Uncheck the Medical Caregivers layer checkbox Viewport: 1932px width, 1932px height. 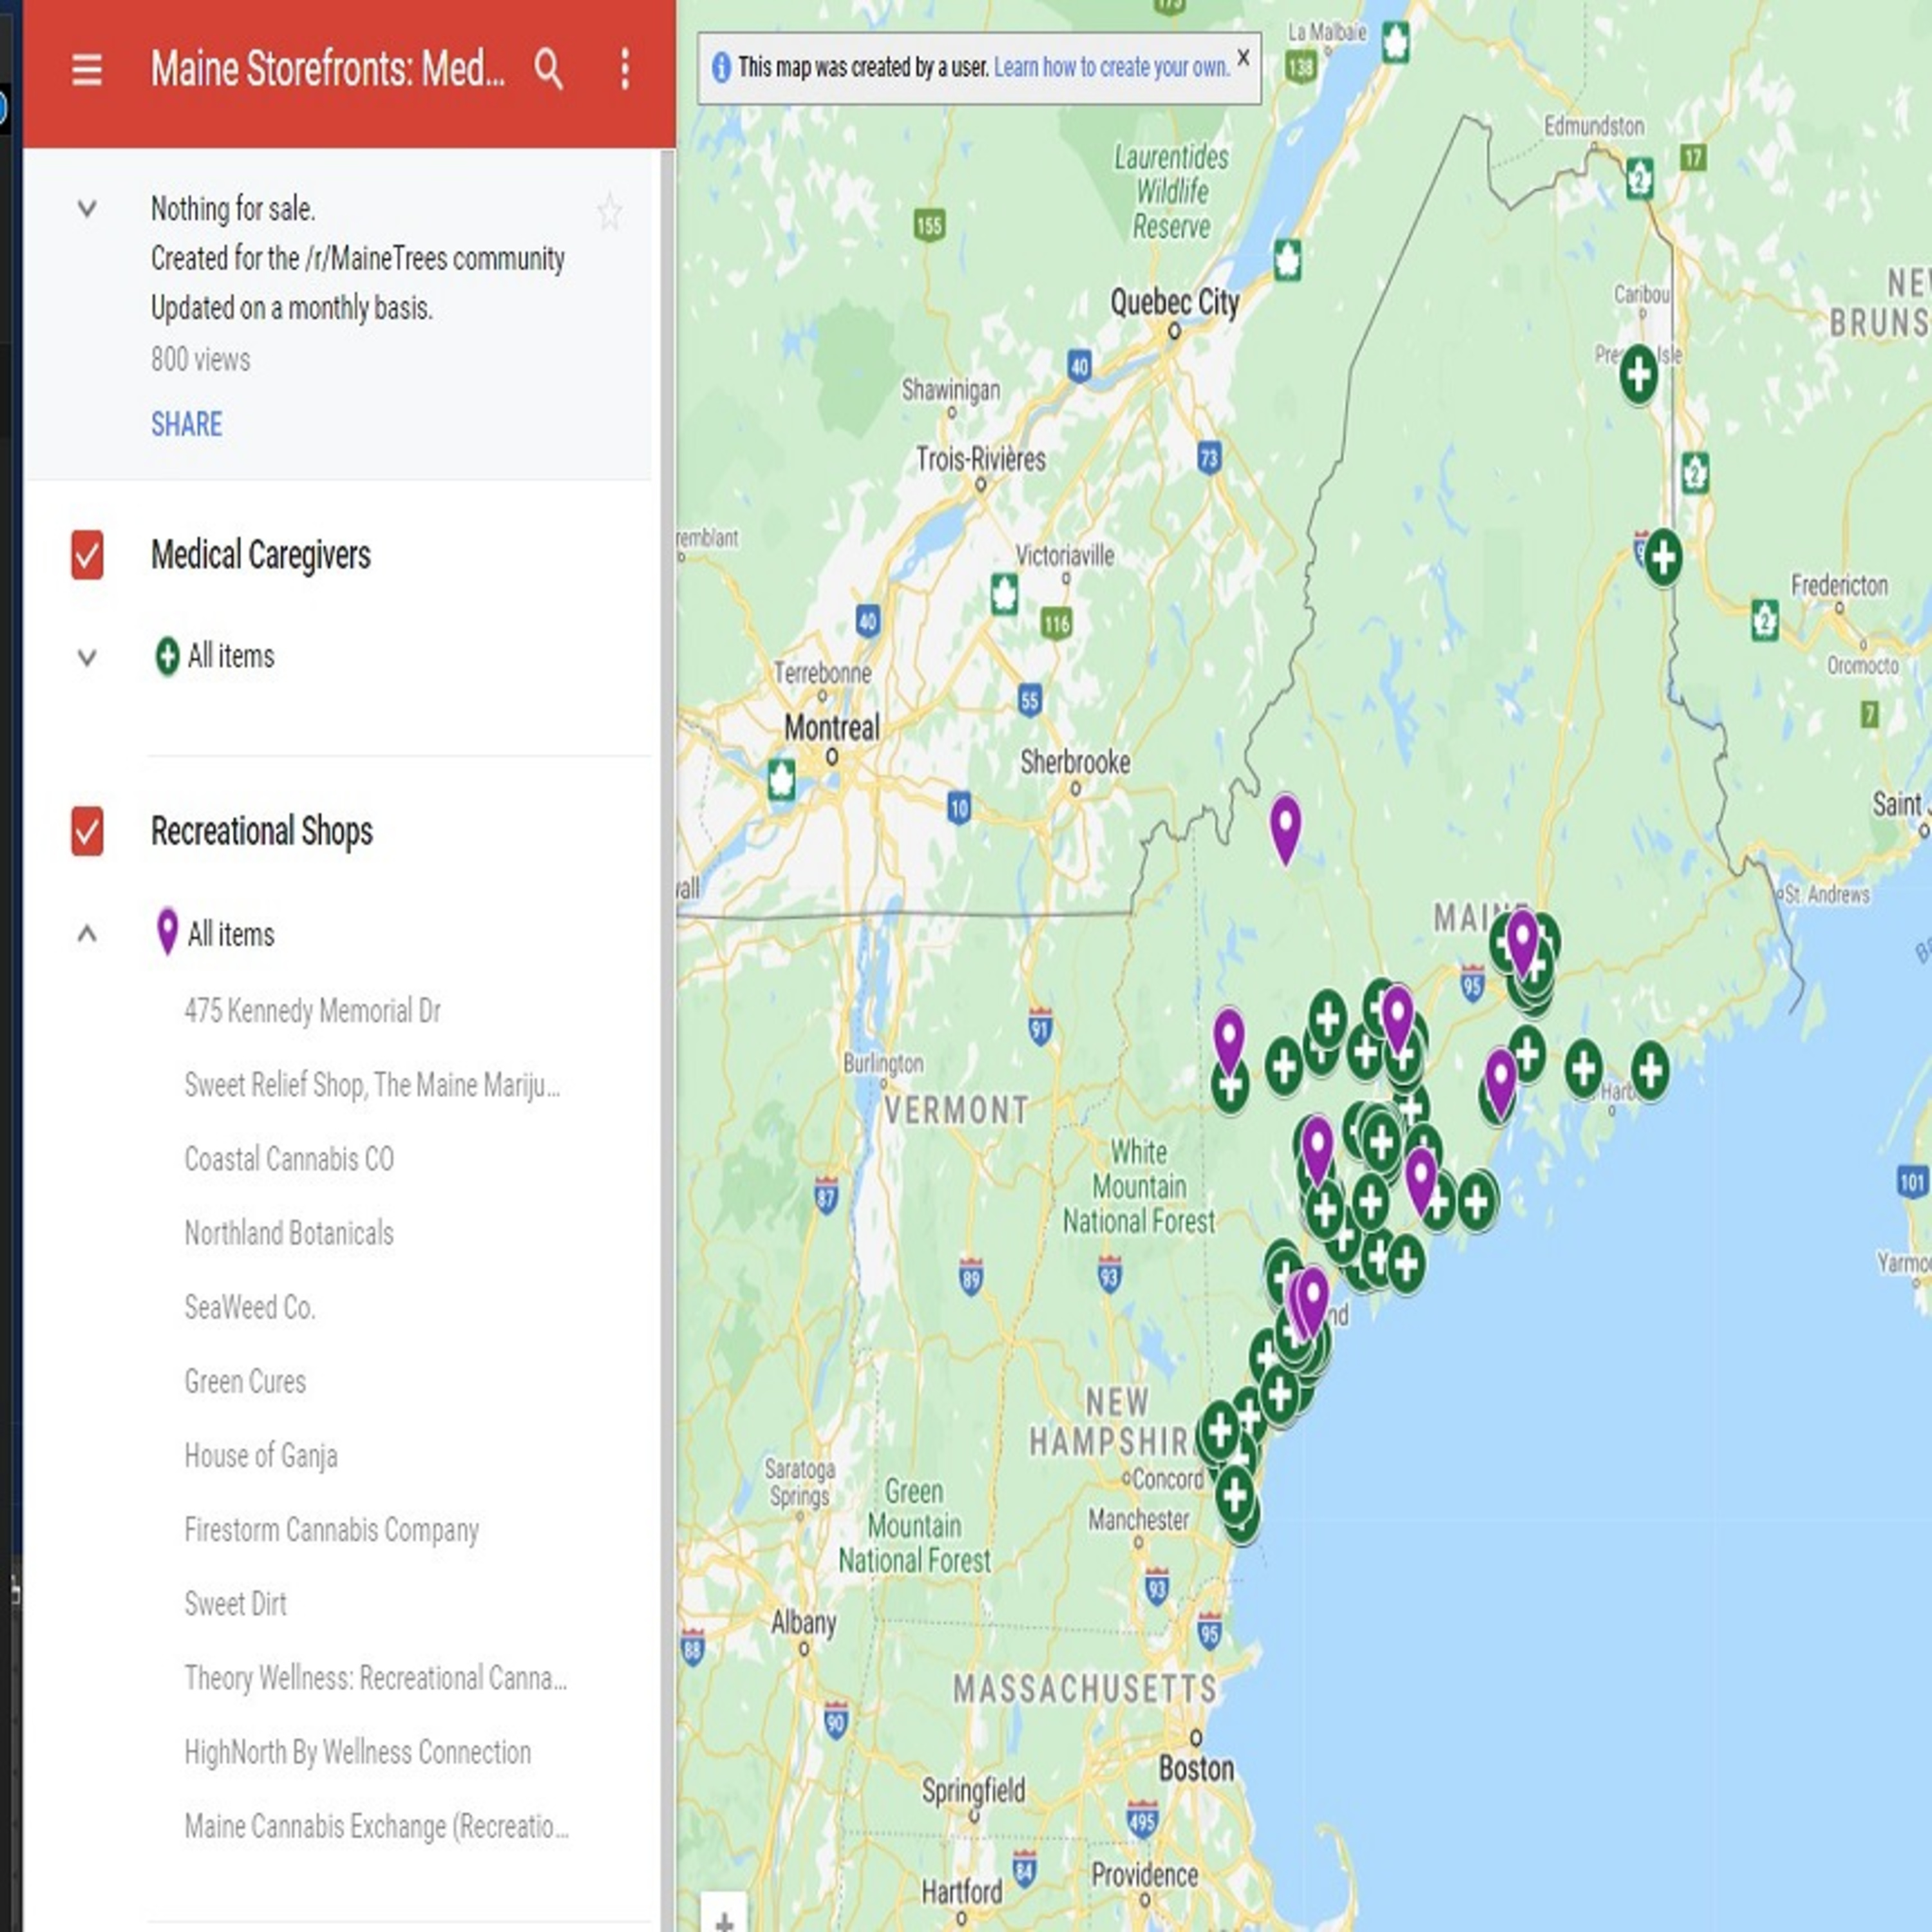coord(87,555)
